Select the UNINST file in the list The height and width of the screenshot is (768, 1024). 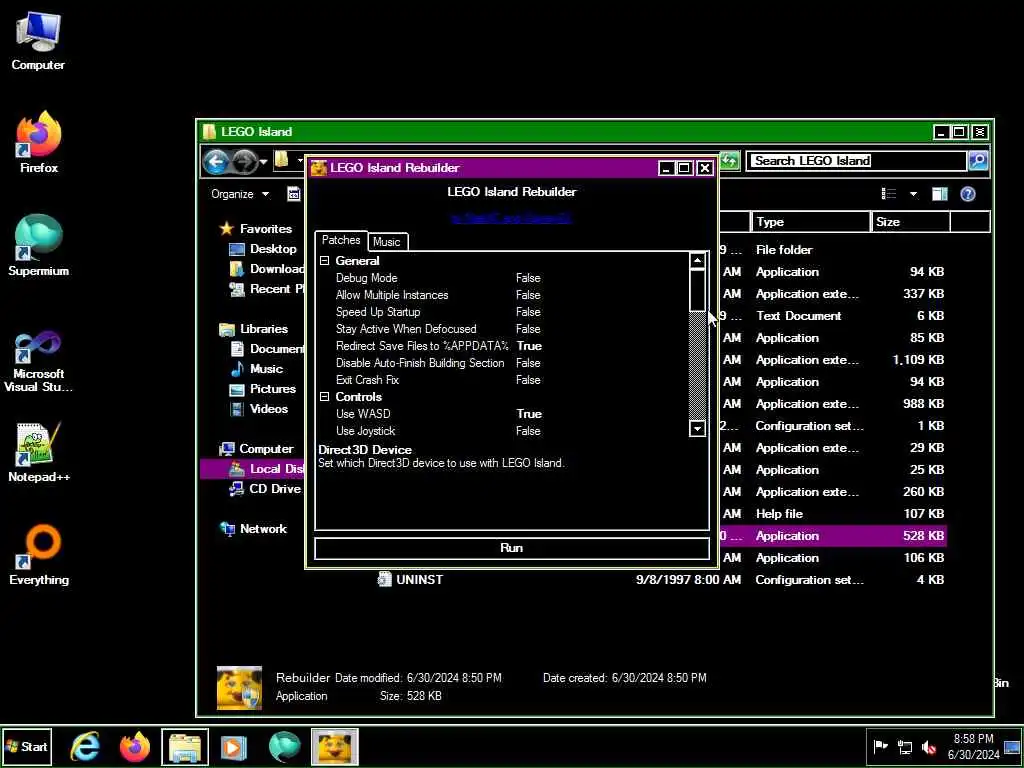tap(411, 580)
